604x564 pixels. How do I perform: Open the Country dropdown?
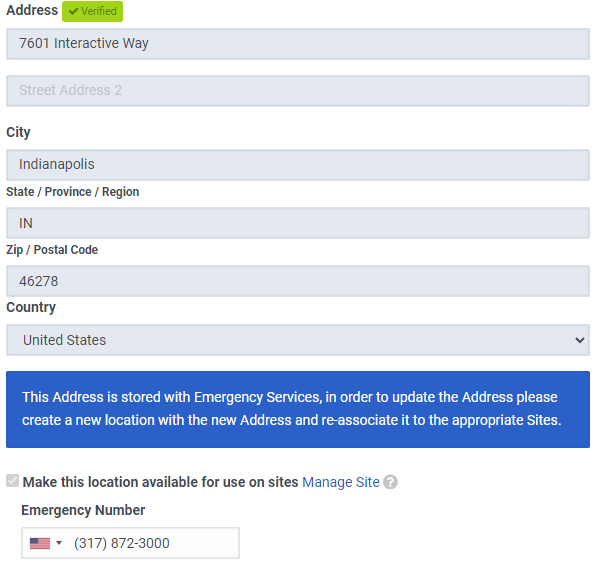pyautogui.click(x=298, y=340)
